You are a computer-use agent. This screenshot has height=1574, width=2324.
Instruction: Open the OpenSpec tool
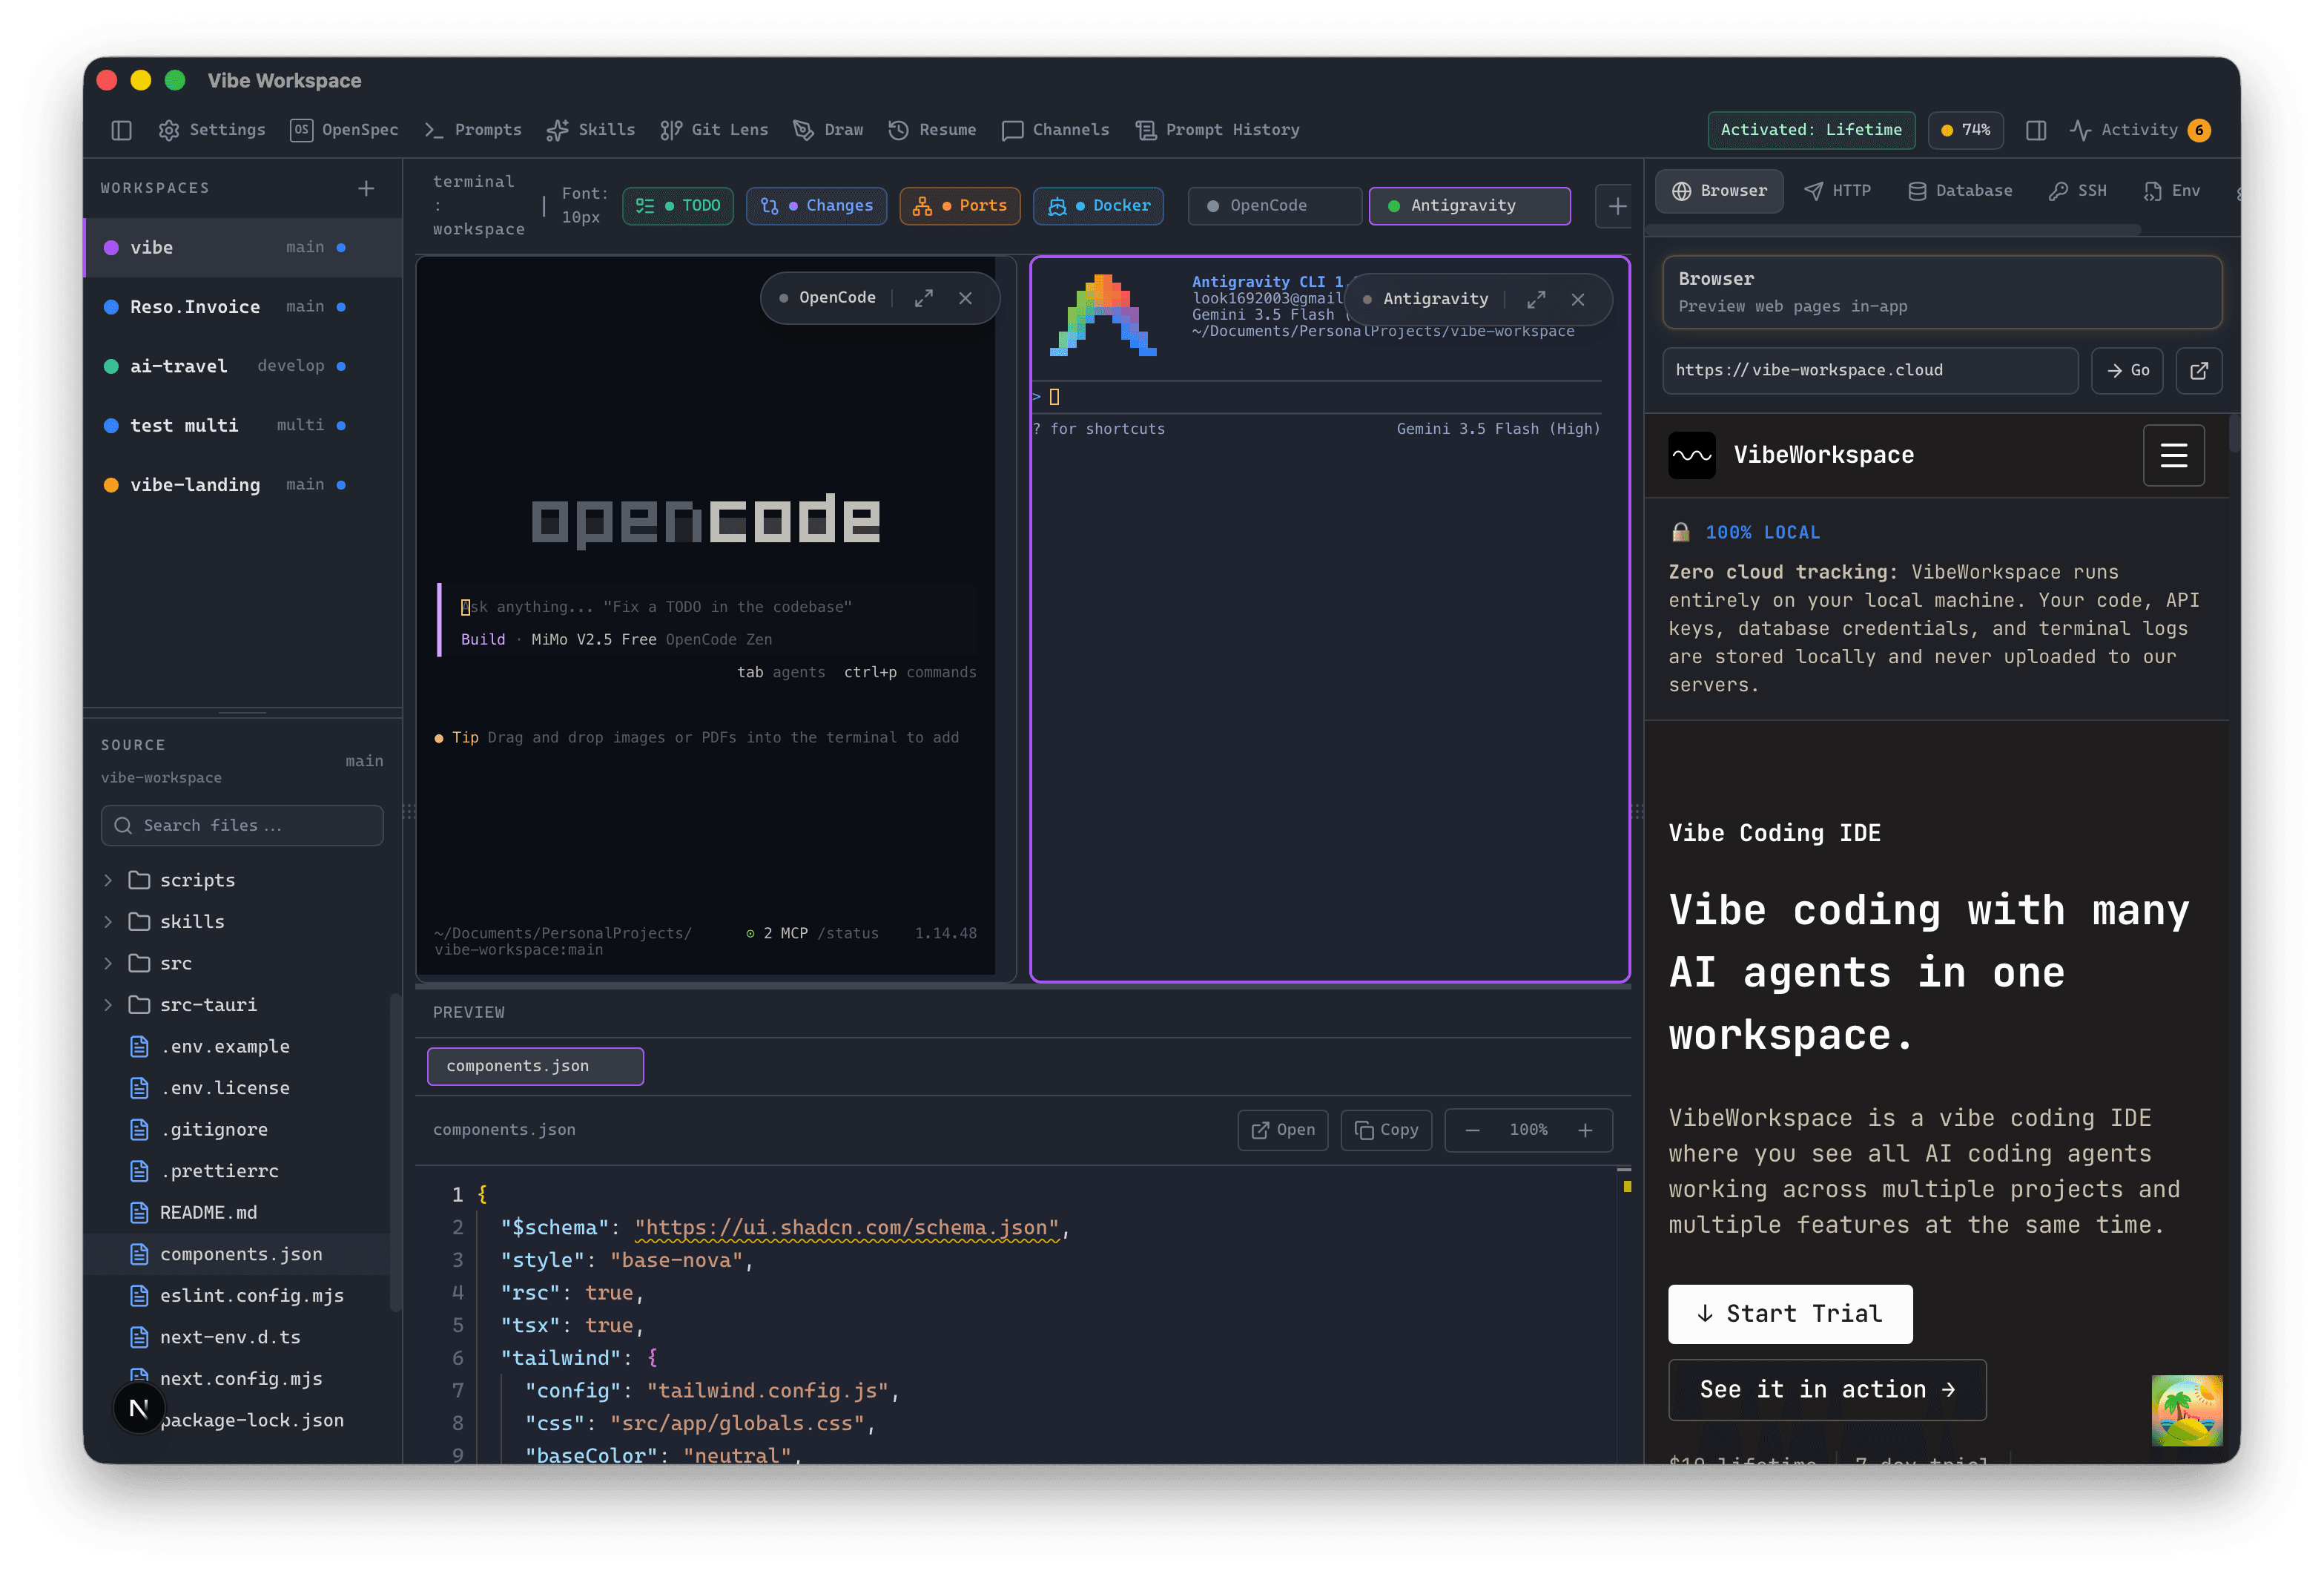344,130
